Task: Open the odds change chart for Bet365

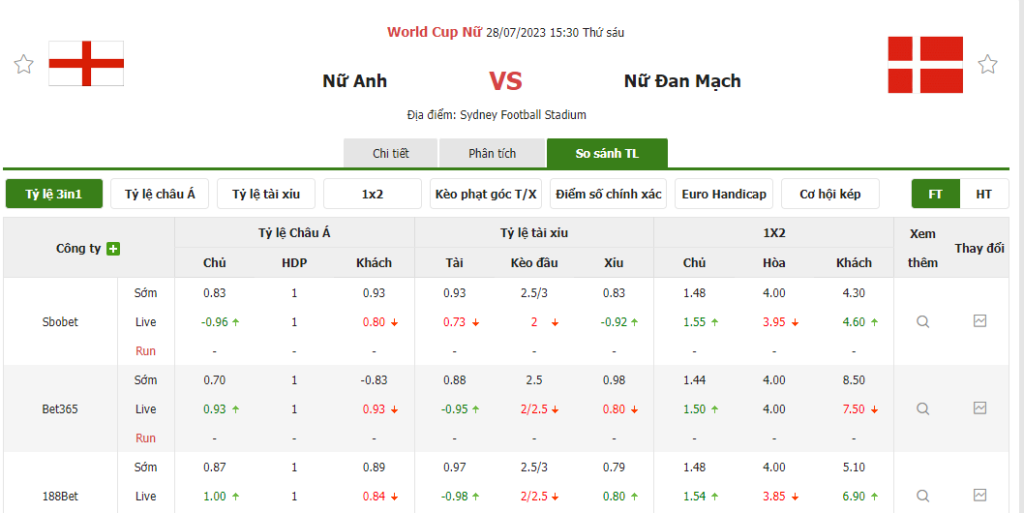Action: (x=980, y=409)
